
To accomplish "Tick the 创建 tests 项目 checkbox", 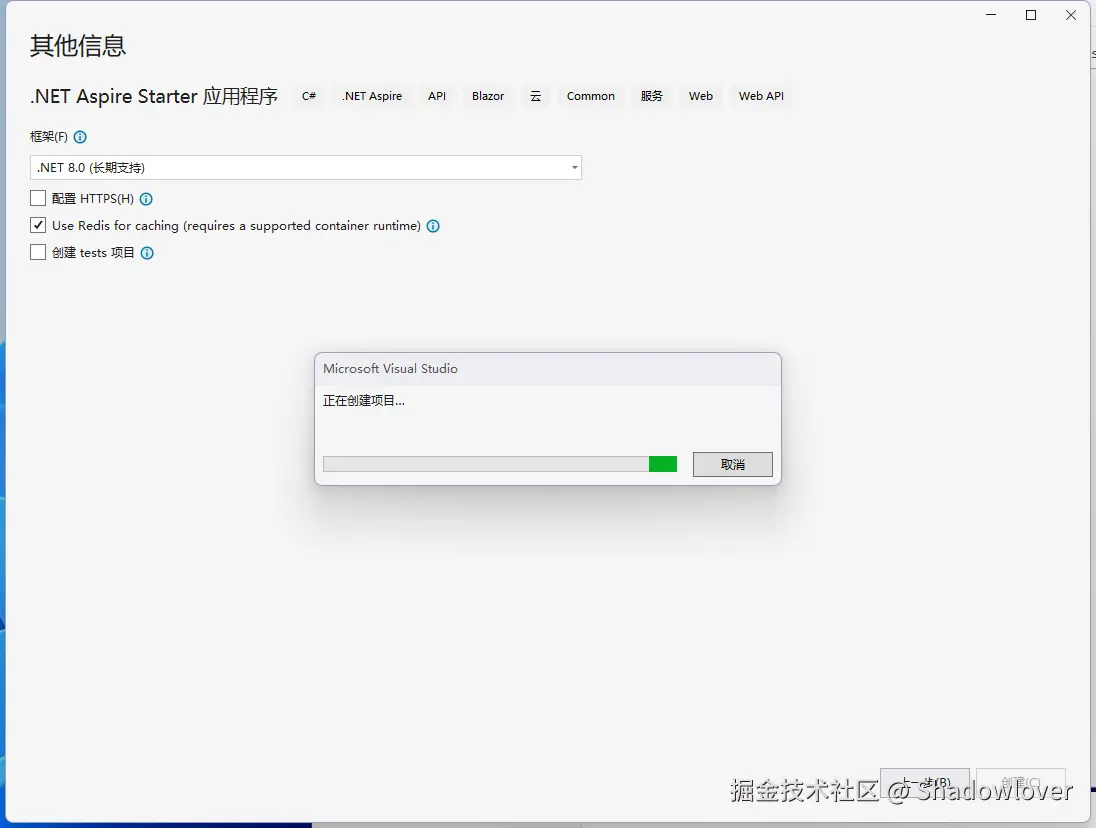I will pyautogui.click(x=38, y=252).
